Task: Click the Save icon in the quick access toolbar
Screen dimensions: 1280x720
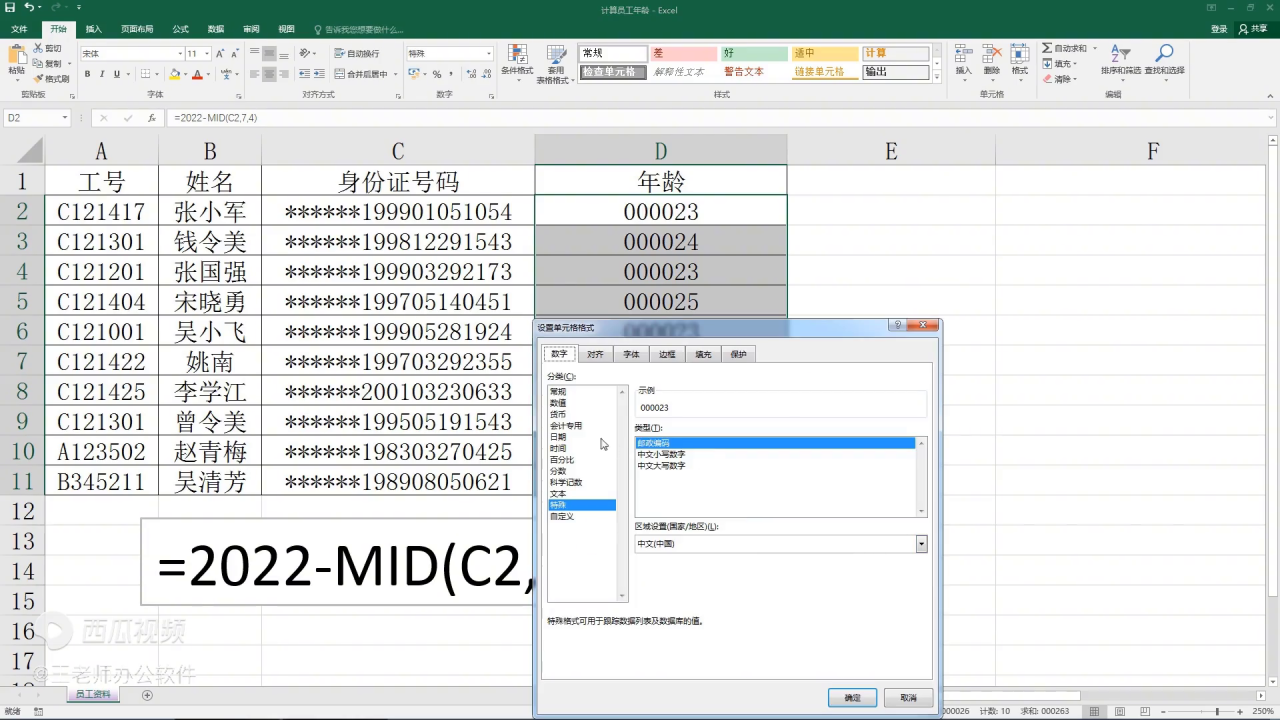Action: pyautogui.click(x=9, y=7)
